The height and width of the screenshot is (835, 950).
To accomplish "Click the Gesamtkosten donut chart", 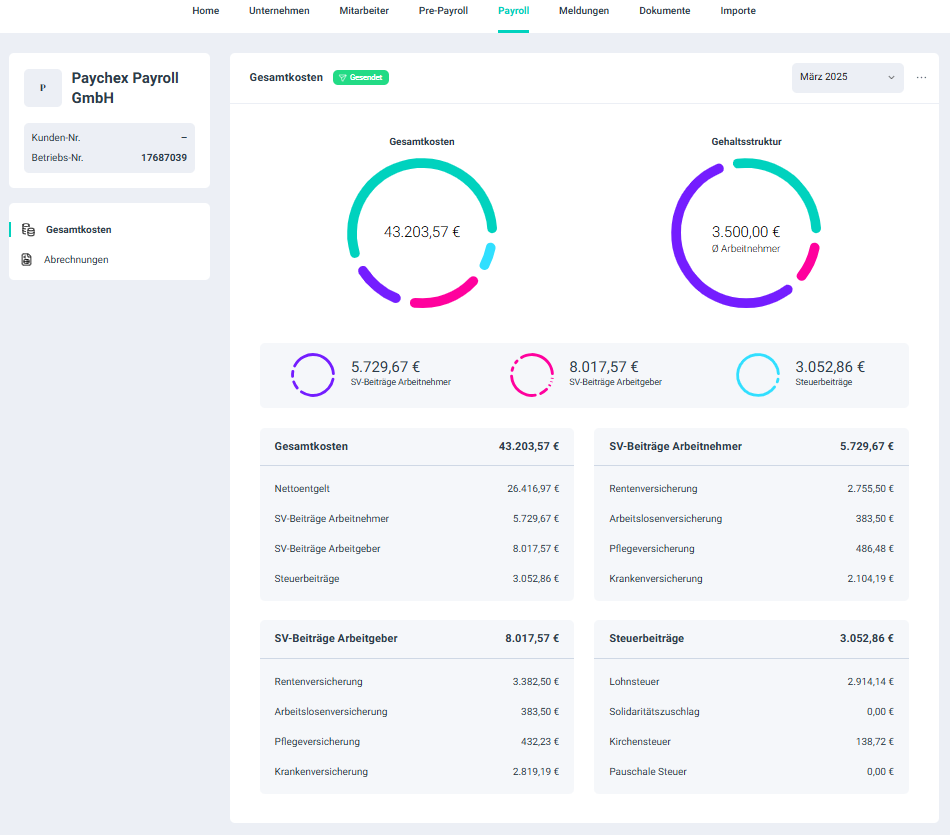I will pyautogui.click(x=421, y=232).
